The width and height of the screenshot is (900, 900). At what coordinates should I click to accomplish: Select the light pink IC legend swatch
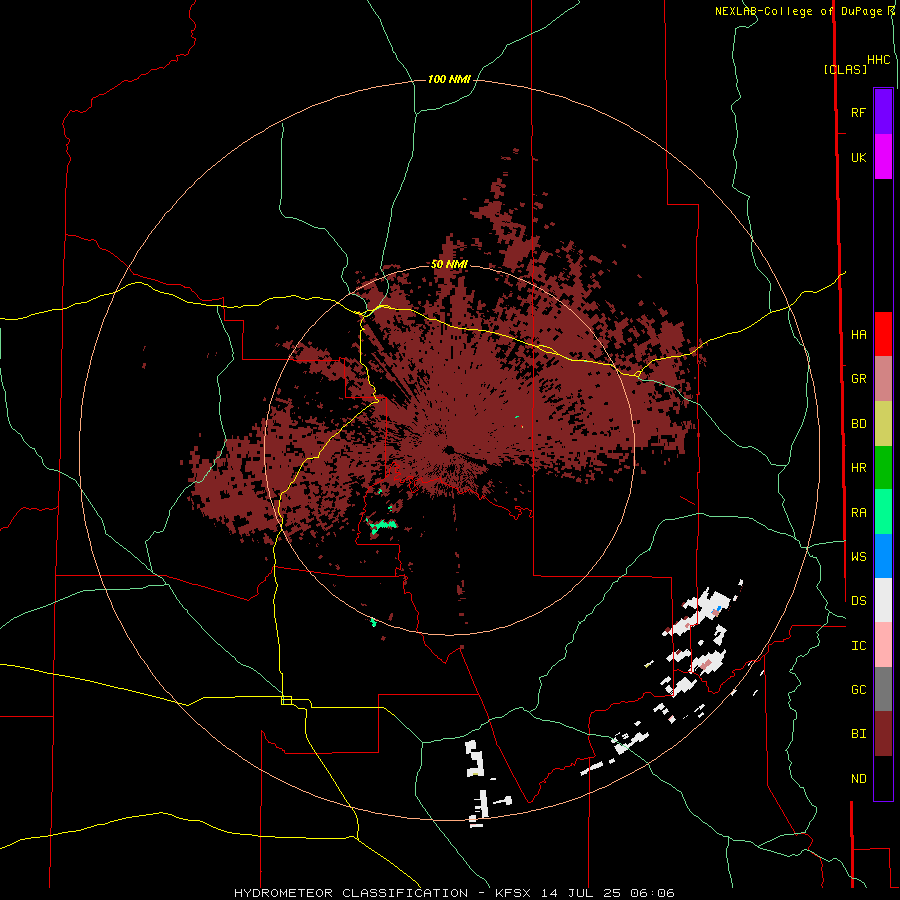883,645
